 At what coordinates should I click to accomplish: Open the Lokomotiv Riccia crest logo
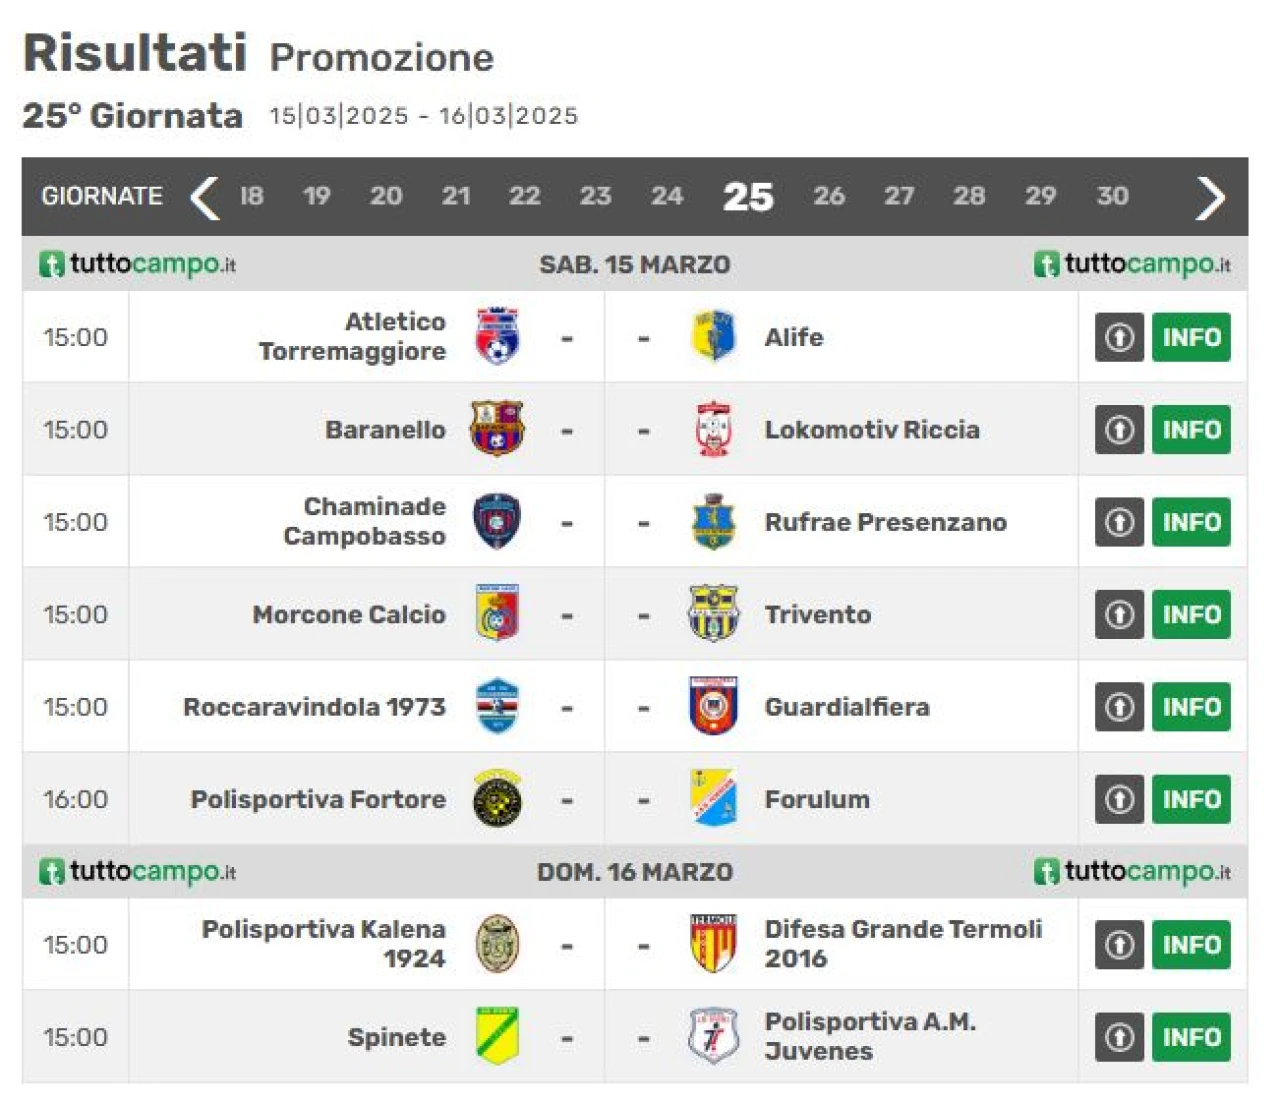click(x=713, y=429)
